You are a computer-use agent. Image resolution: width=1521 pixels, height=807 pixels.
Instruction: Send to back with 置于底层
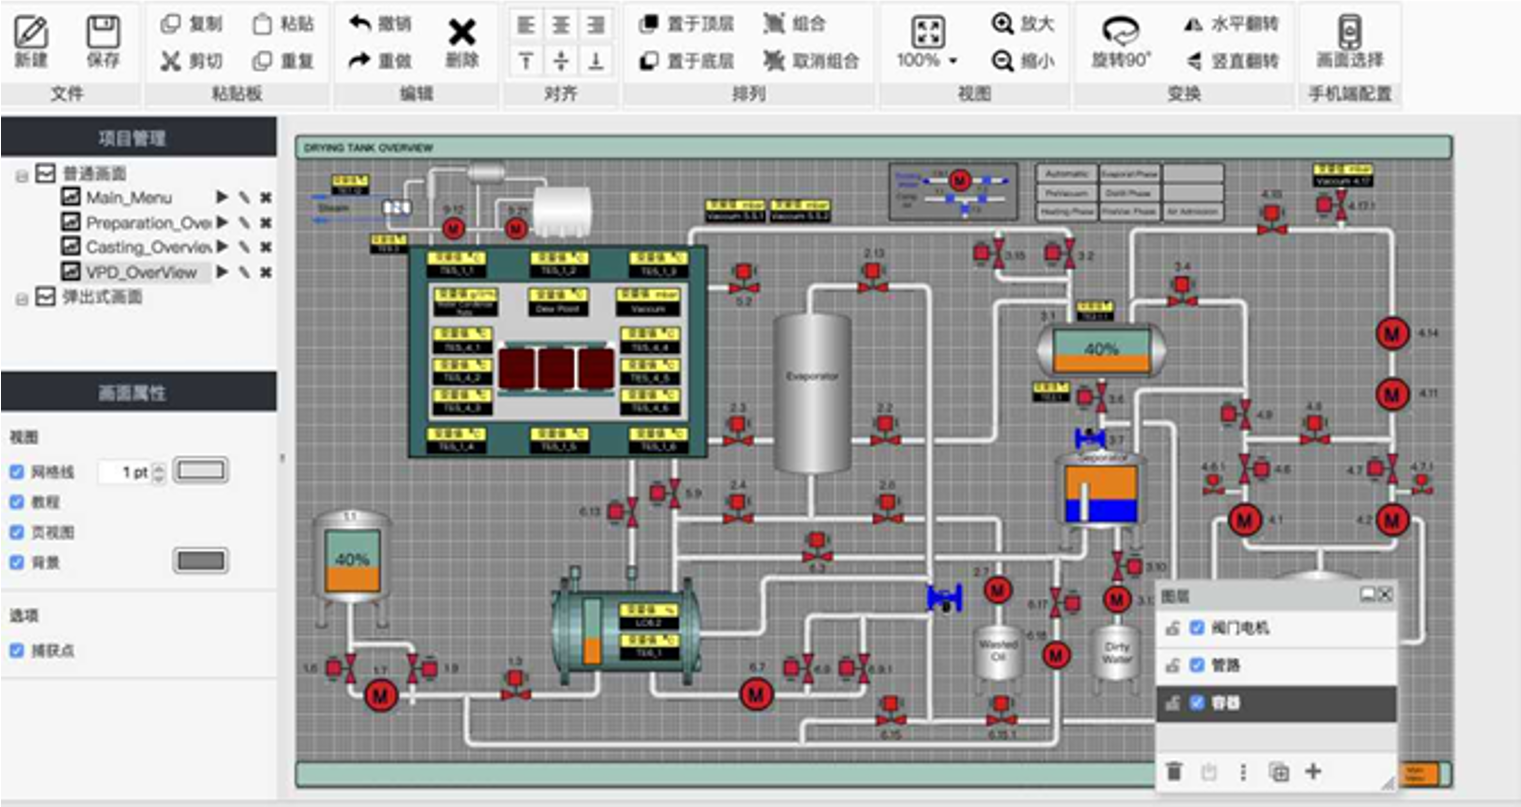(686, 61)
